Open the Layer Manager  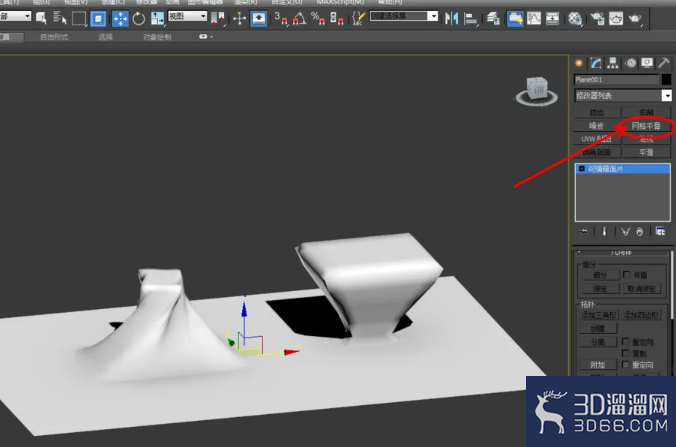(493, 19)
